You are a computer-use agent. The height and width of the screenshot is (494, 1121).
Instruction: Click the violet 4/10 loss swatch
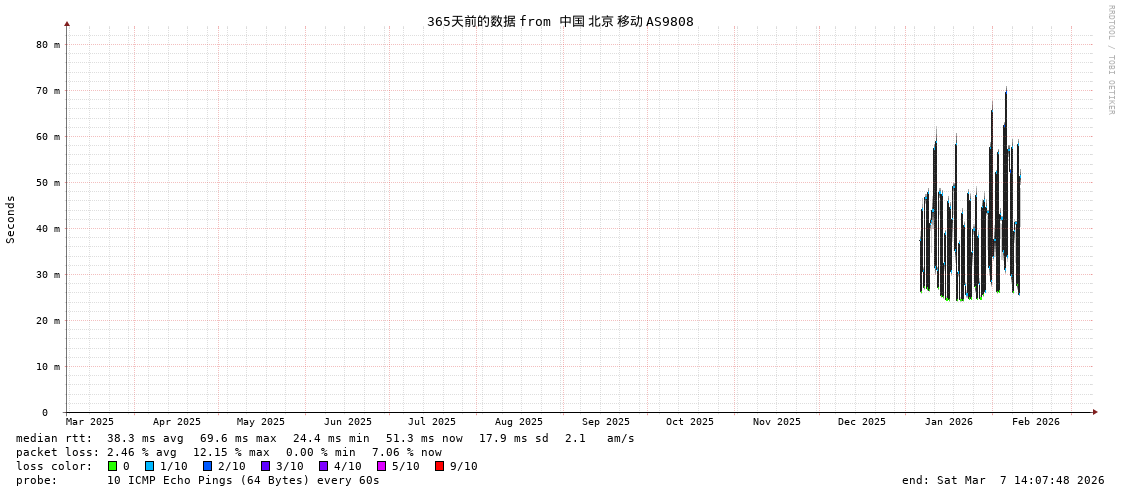324,466
